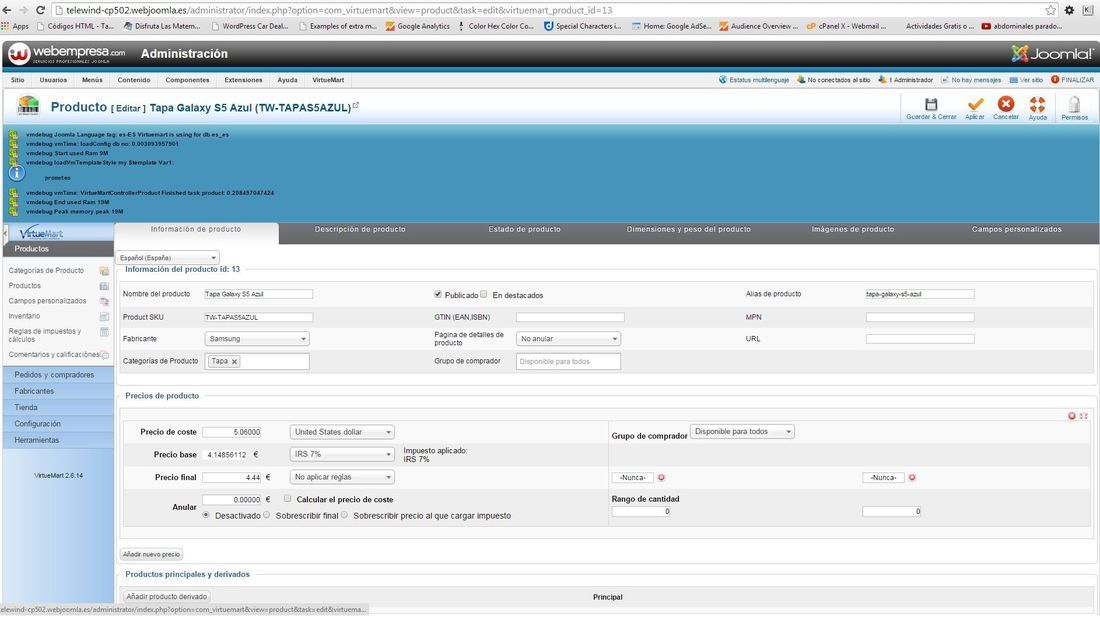1100x630 pixels.
Task: Click the blue information icon
Action: click(x=17, y=173)
